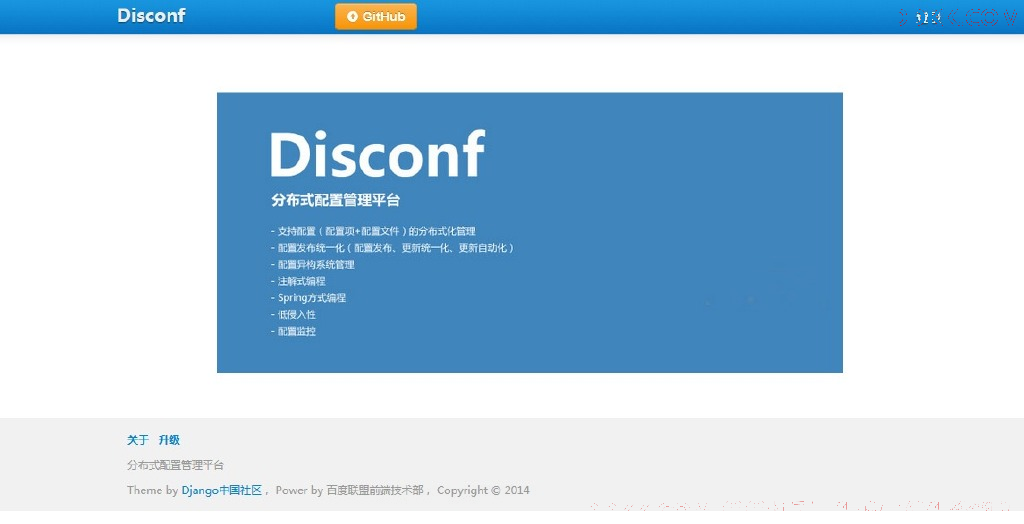Click the Copyright © 2014 text
Screen dimensions: 1024x524
tap(483, 490)
